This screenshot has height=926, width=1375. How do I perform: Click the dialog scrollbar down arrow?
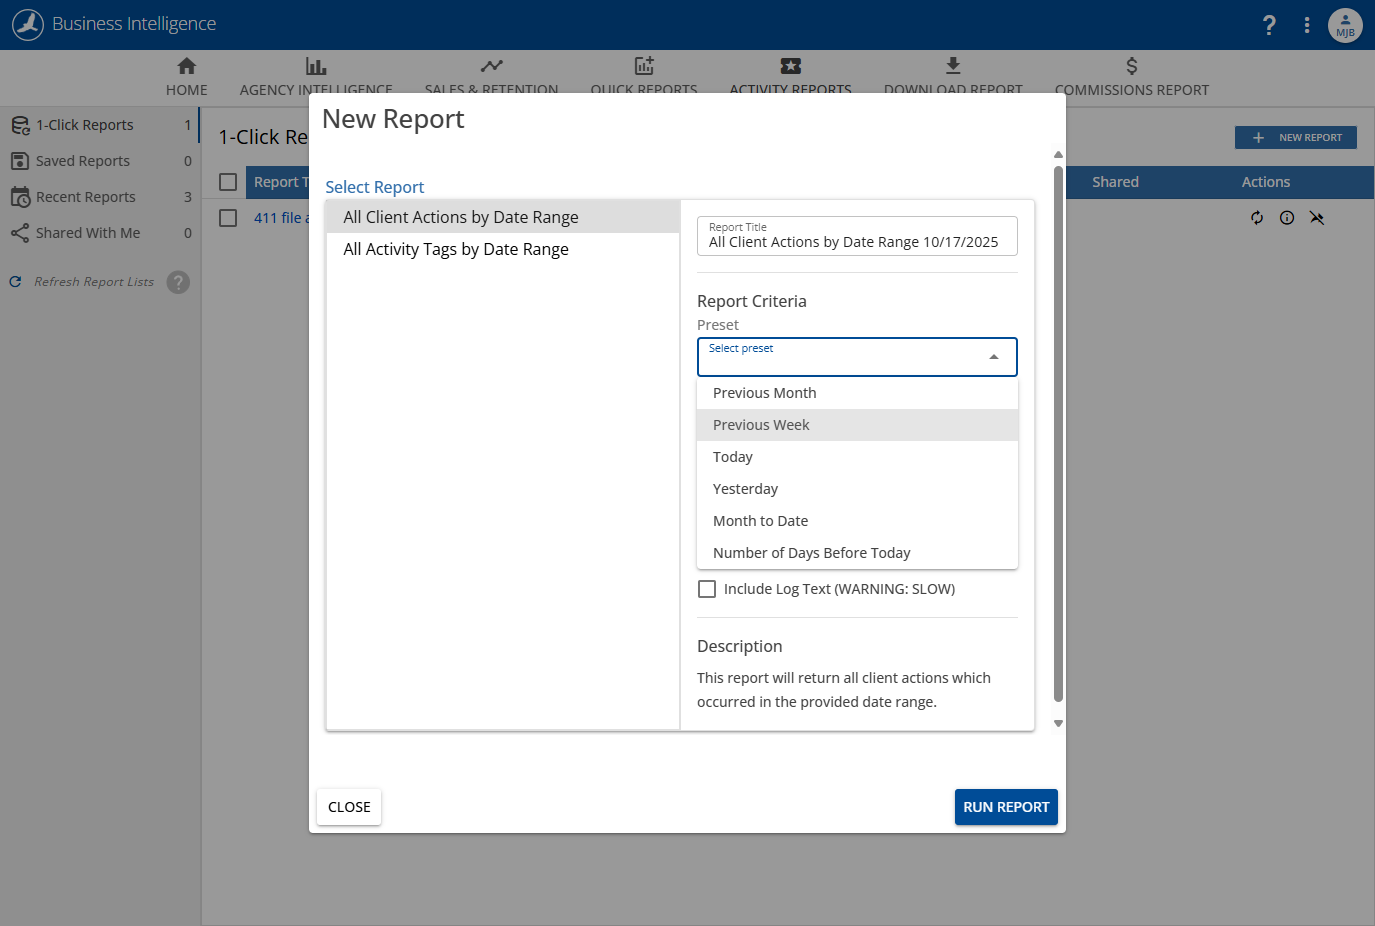click(x=1058, y=723)
